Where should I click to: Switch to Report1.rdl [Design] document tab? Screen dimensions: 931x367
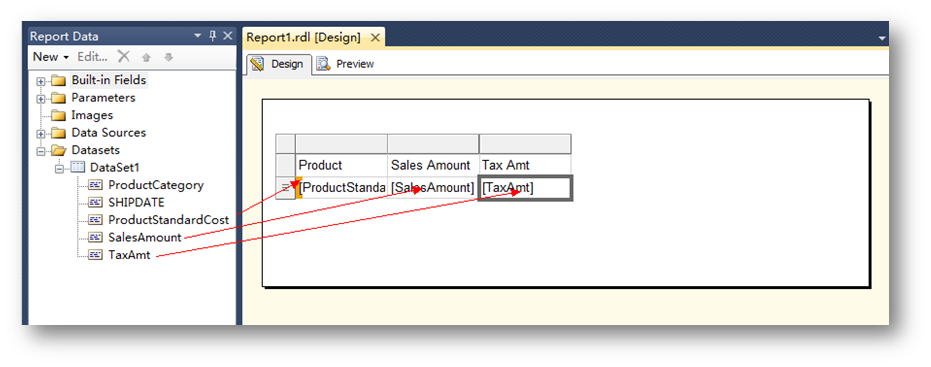303,37
